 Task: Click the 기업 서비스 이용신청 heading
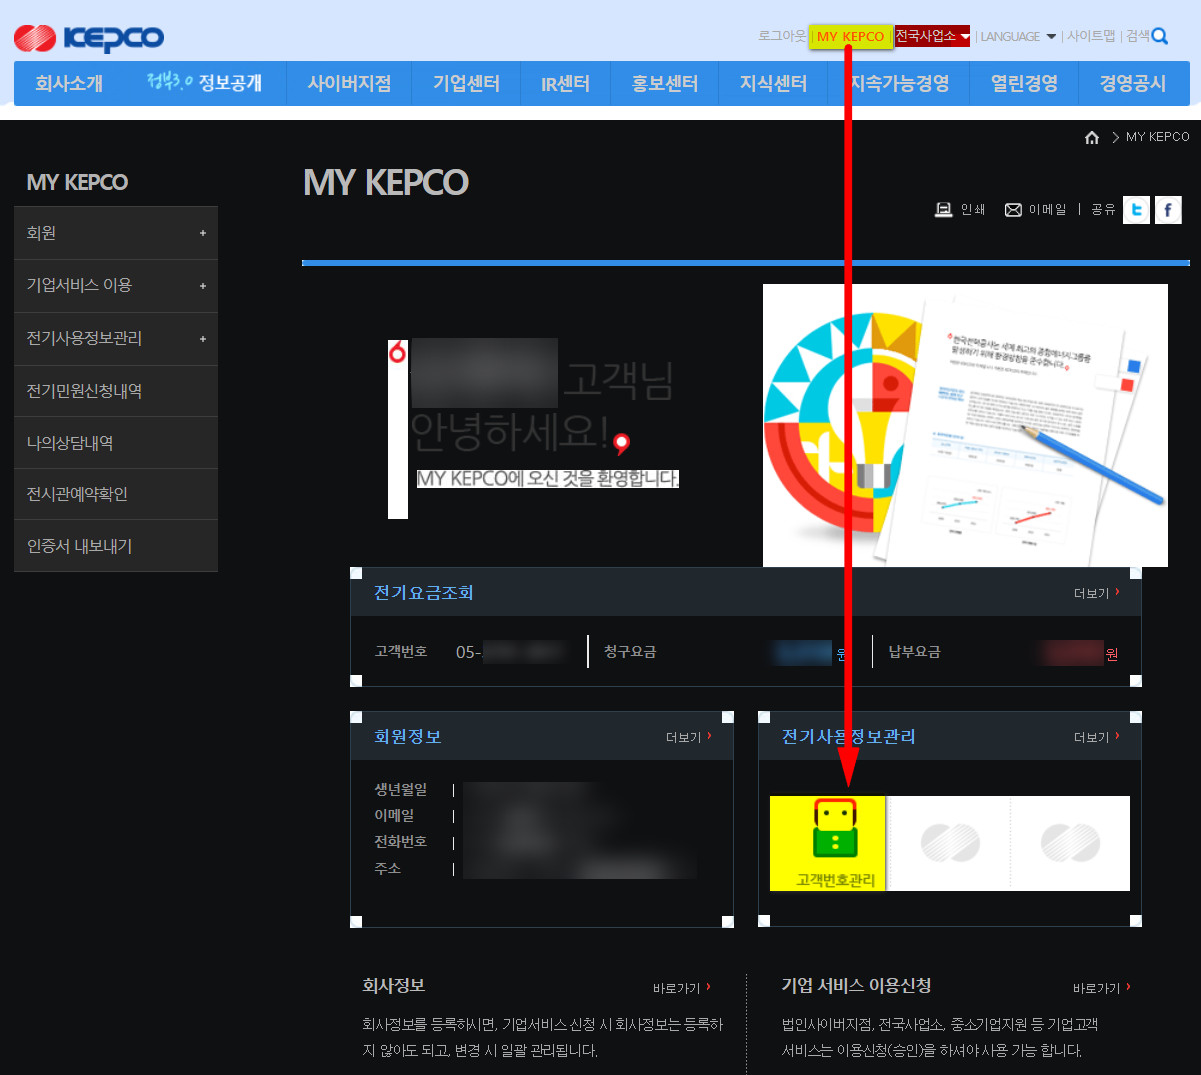pos(856,986)
